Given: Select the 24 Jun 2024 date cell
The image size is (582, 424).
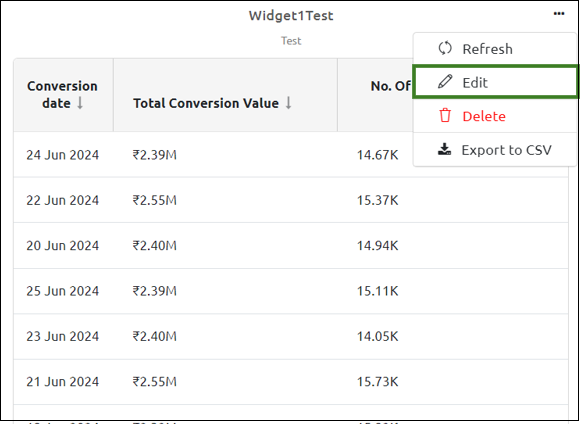Looking at the screenshot, I should (x=62, y=155).
